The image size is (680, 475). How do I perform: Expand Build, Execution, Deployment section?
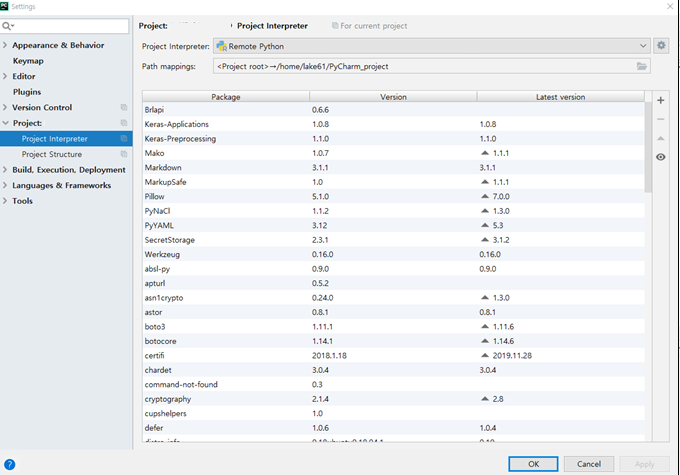pos(5,170)
